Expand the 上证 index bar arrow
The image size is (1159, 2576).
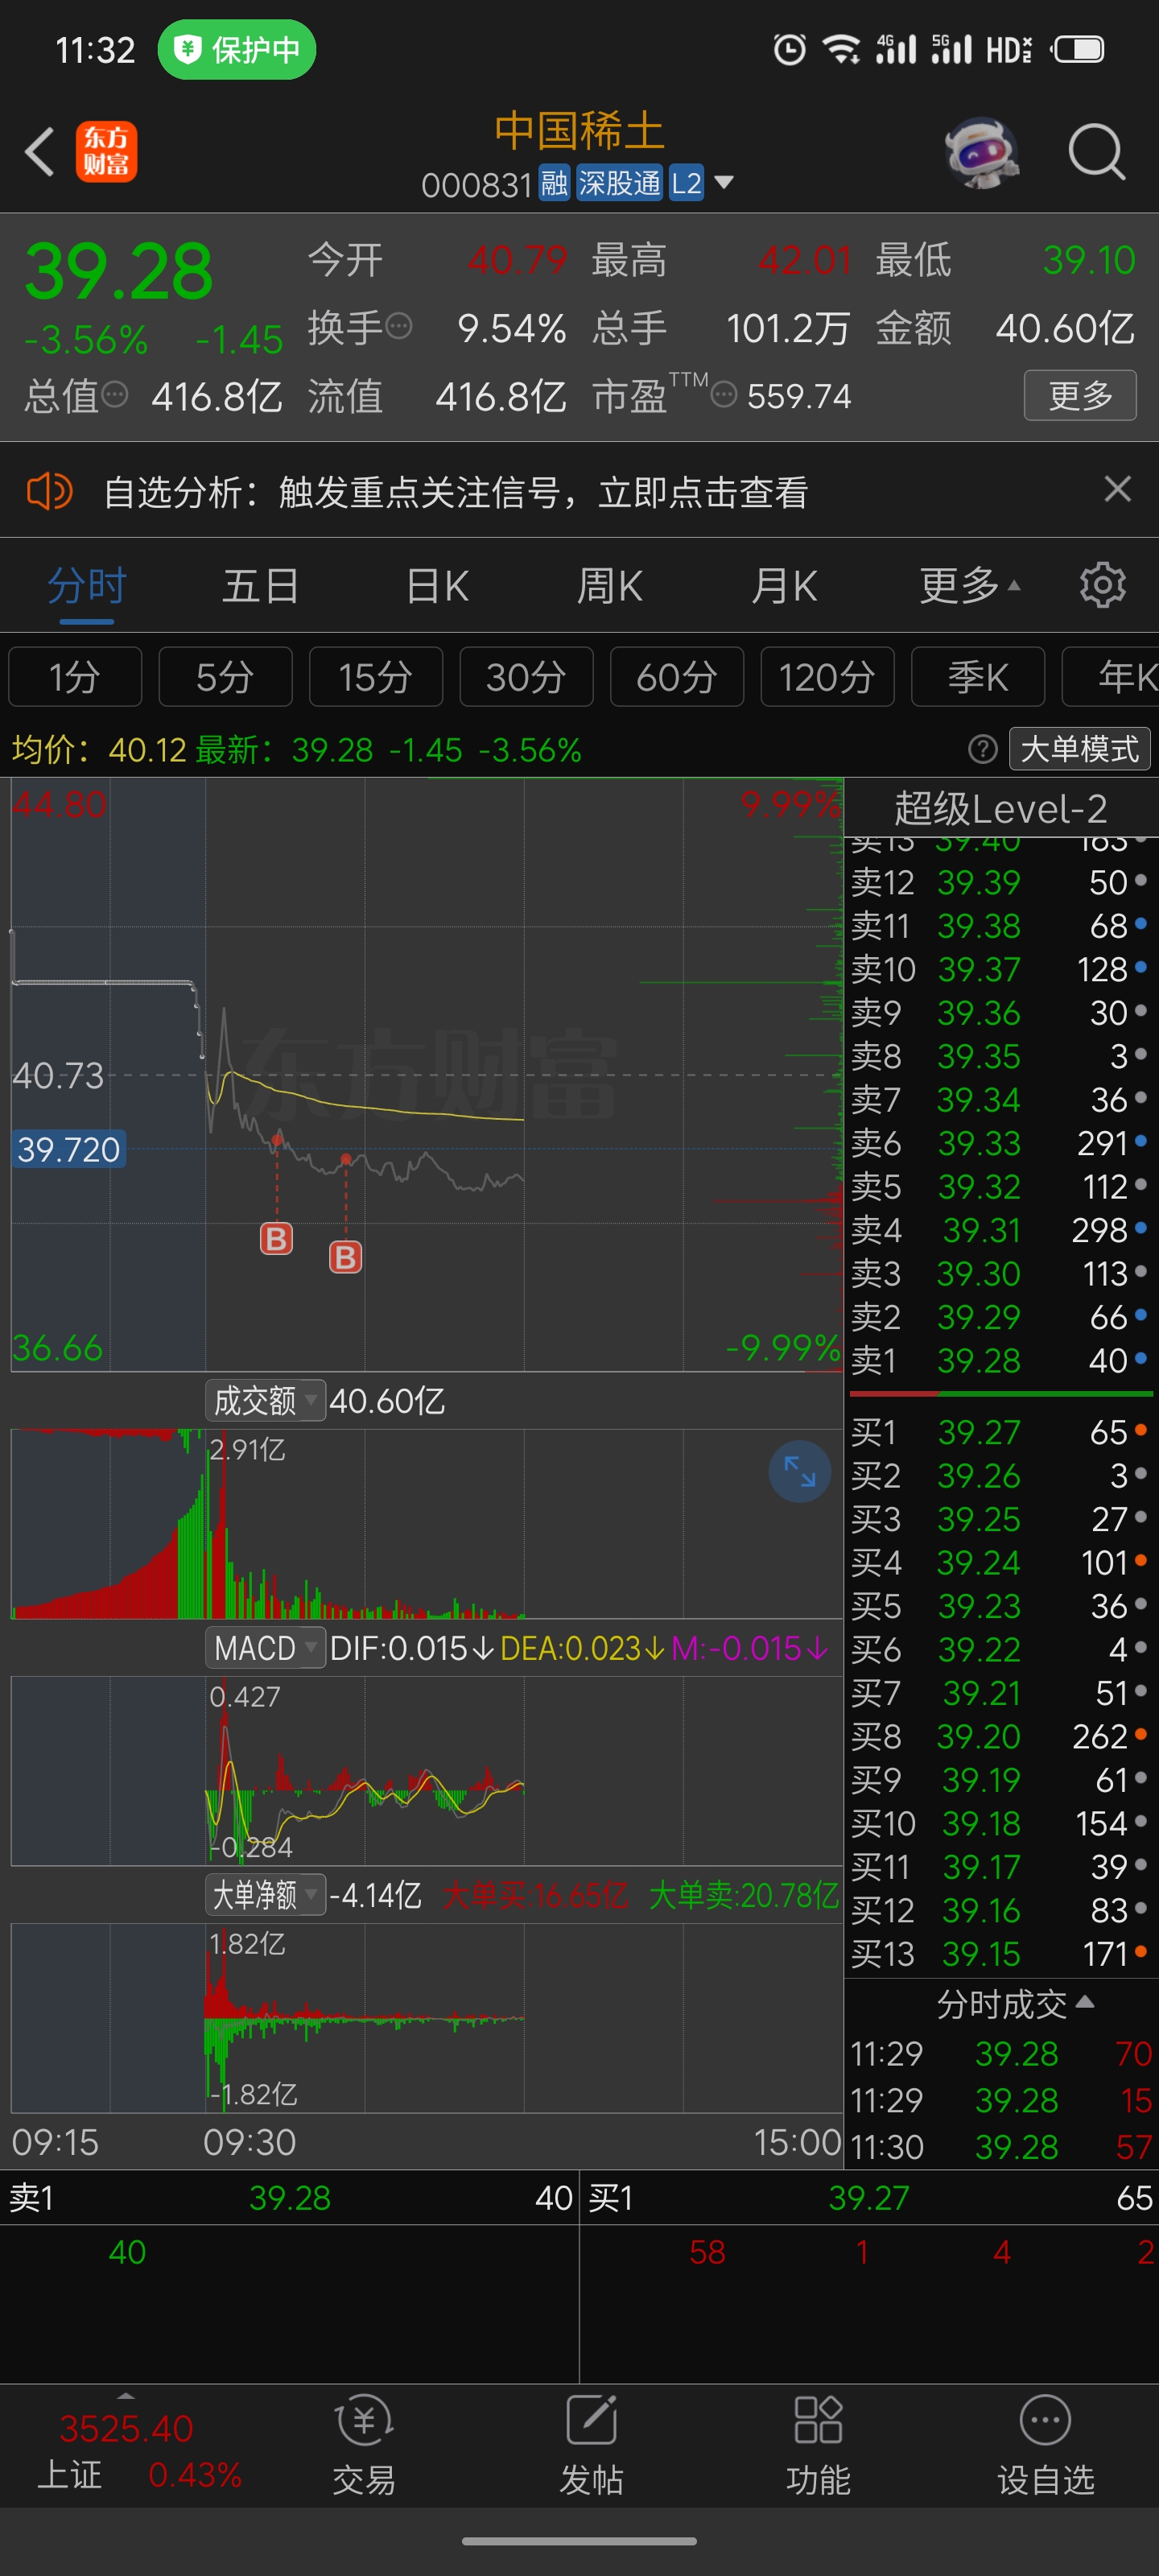[126, 2396]
